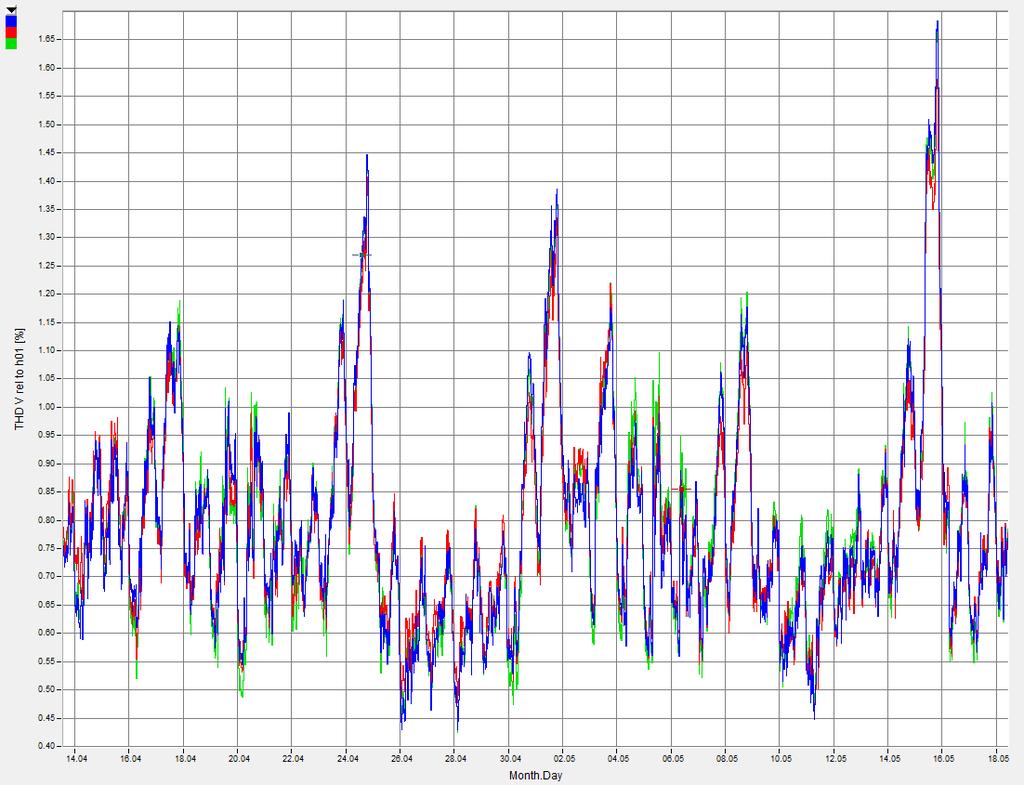Screen dimensions: 1024x785
Task: Click the '02.05' x-axis date label
Action: click(564, 759)
